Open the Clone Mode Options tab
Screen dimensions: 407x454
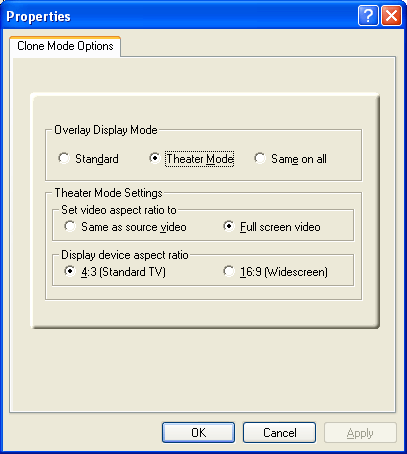65,46
